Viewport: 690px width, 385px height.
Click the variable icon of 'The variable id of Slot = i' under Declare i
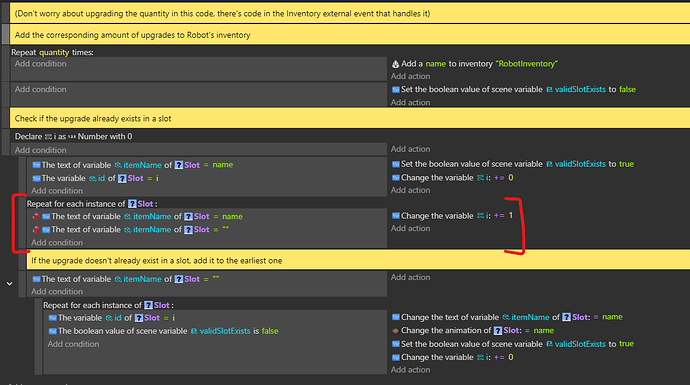(36, 179)
